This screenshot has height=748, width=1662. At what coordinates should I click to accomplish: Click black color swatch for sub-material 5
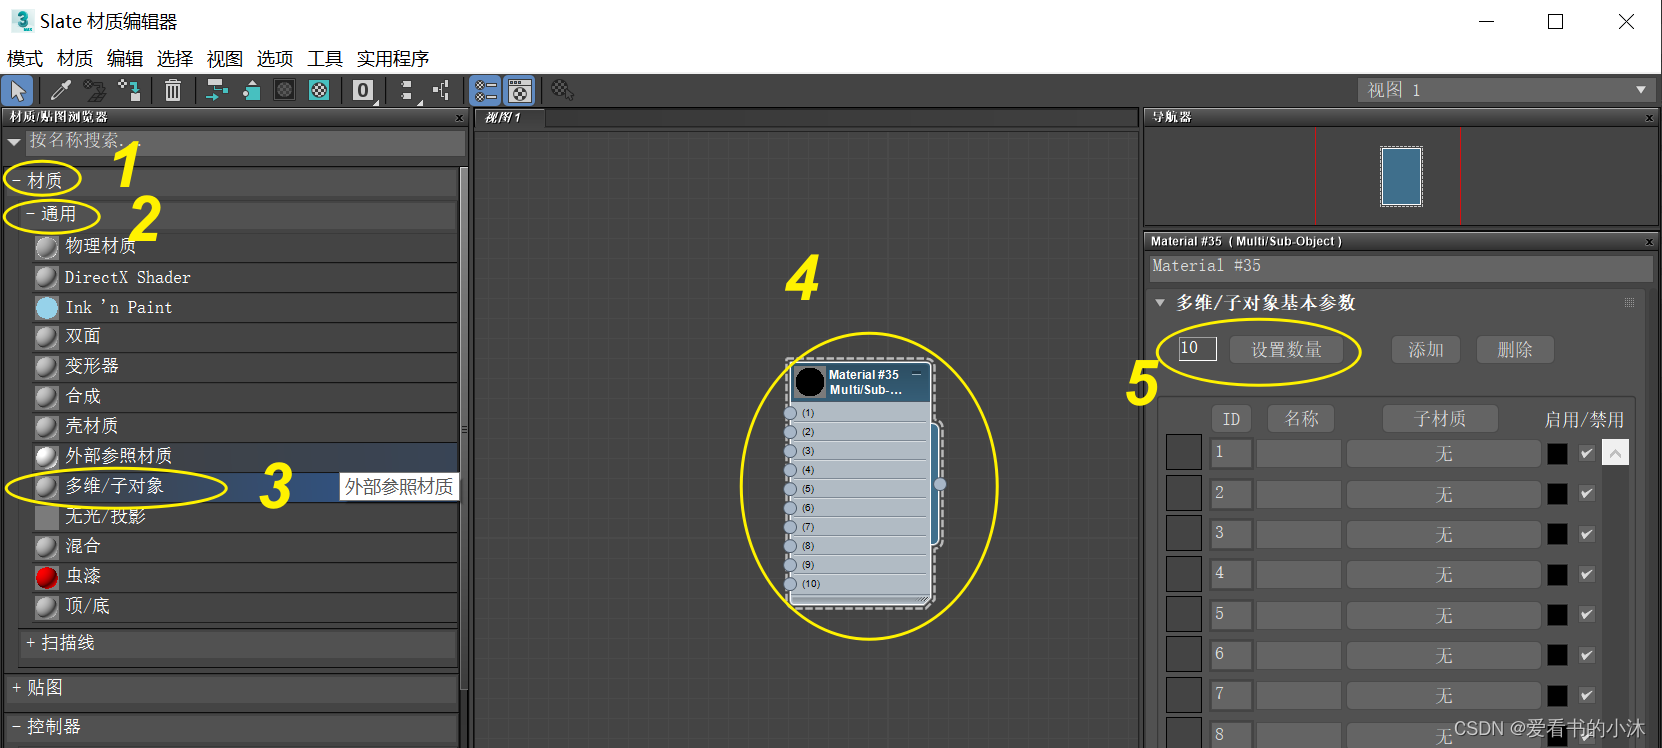click(1557, 614)
